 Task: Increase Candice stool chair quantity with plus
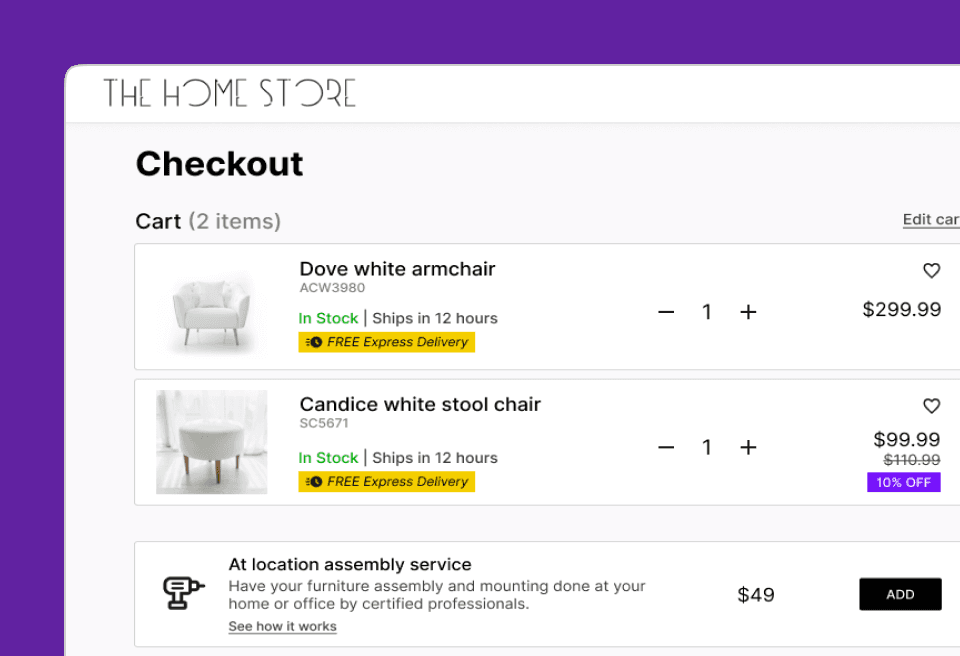click(x=748, y=447)
